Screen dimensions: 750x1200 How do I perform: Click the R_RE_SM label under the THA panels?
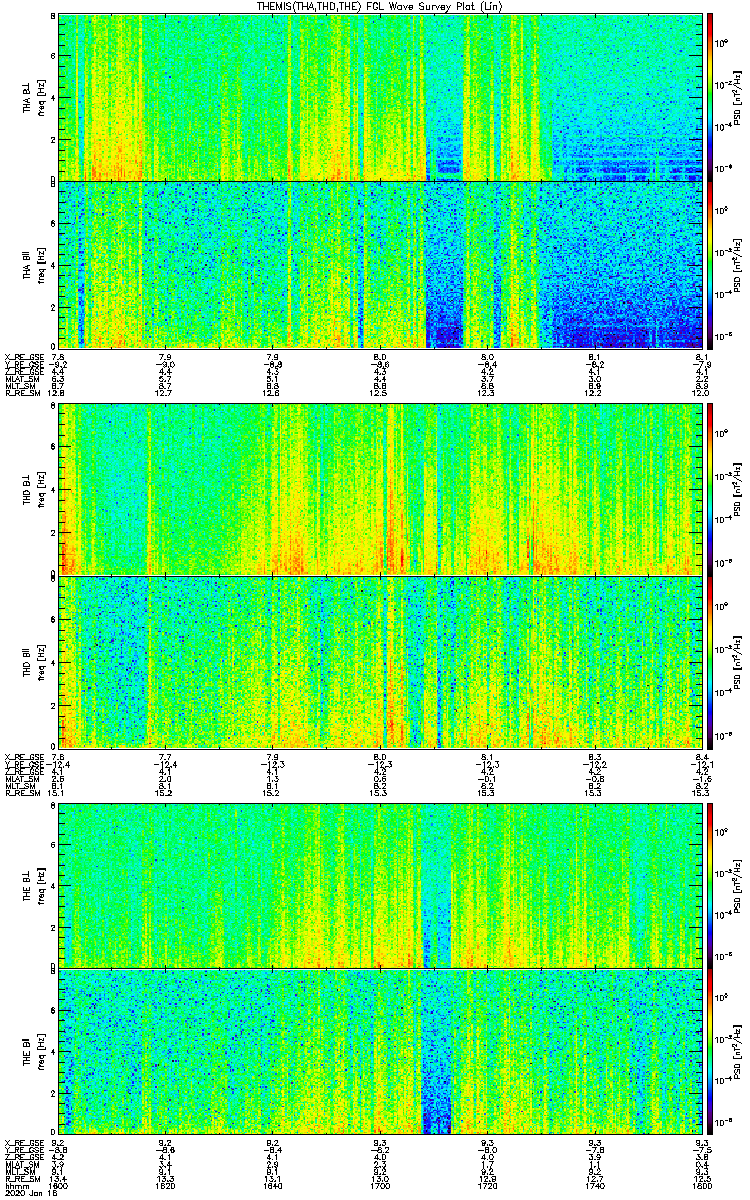coord(21,393)
